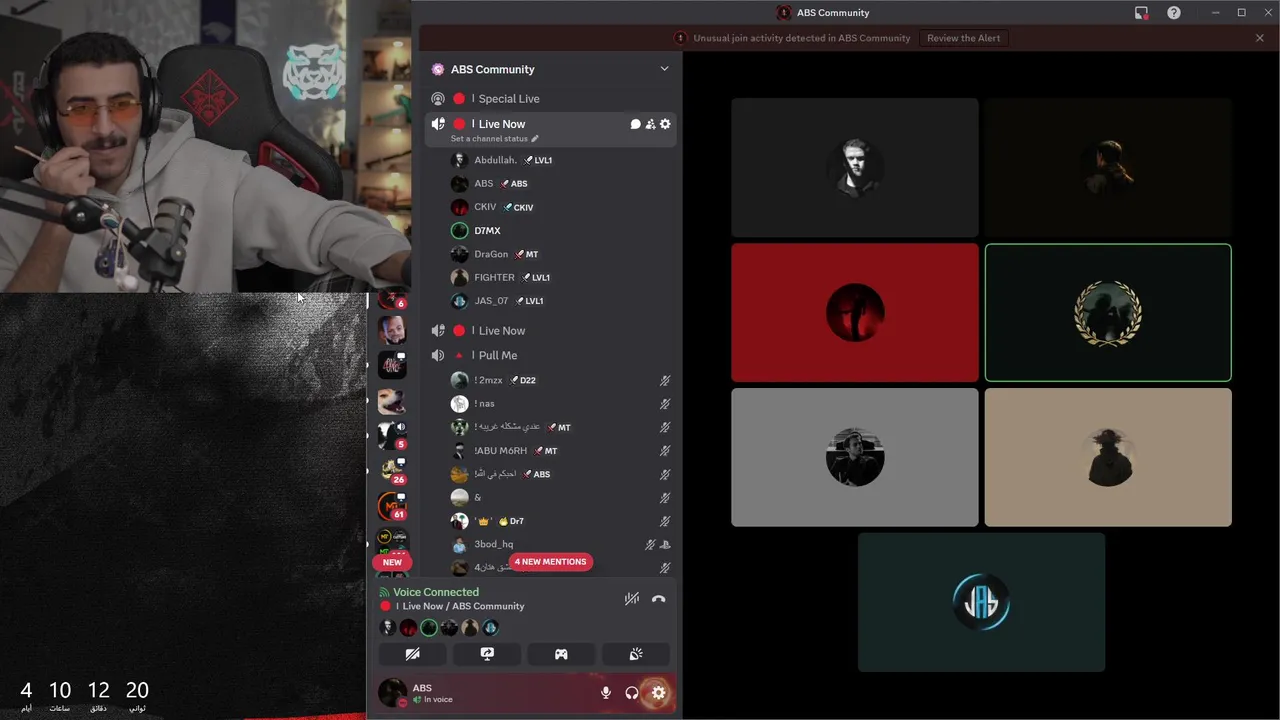Select the pink script logo server icon
The height and width of the screenshot is (720, 1280).
[391, 365]
